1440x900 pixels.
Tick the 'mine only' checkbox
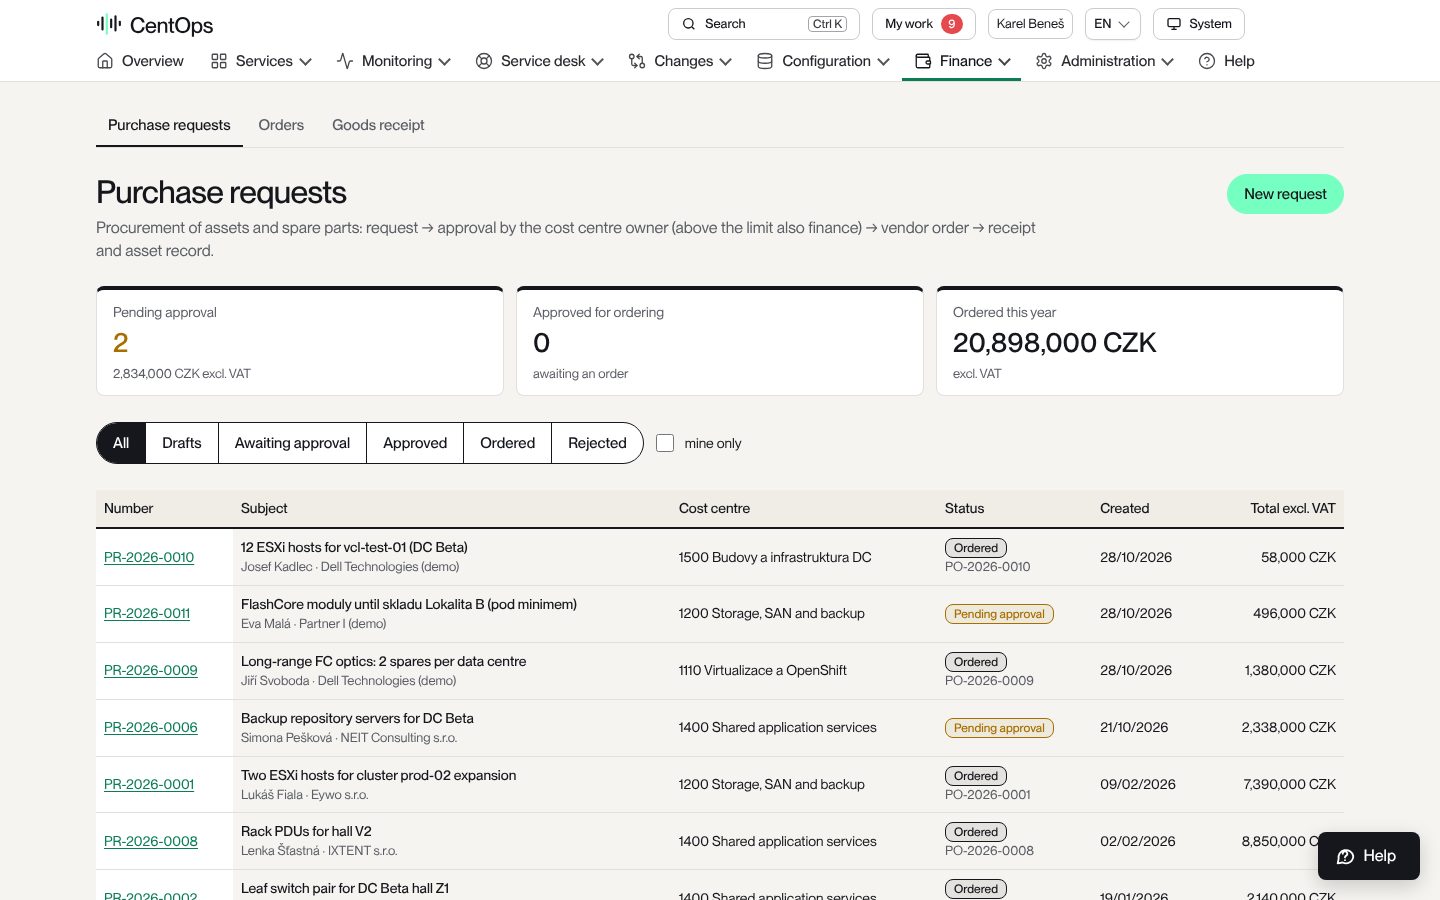[665, 443]
